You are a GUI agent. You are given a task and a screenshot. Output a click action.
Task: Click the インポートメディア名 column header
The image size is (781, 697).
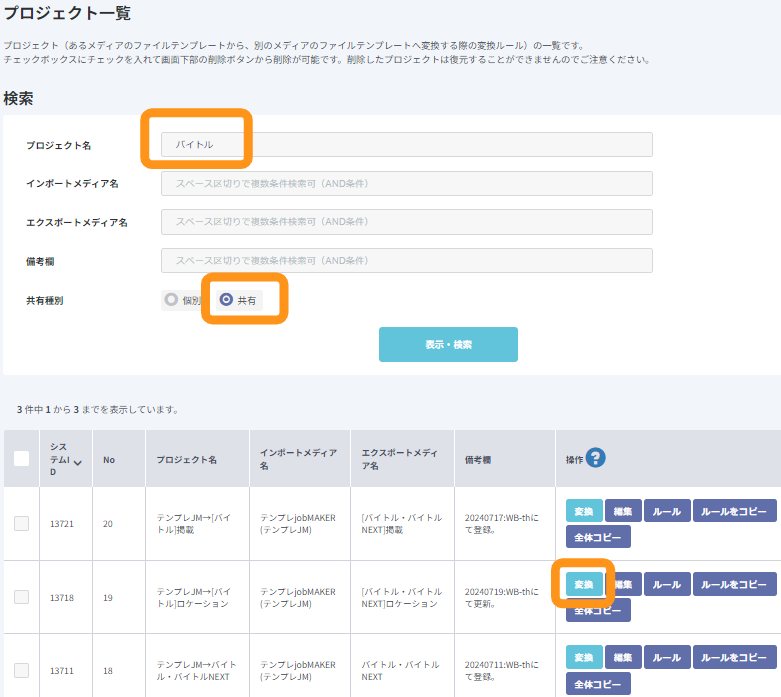298,459
